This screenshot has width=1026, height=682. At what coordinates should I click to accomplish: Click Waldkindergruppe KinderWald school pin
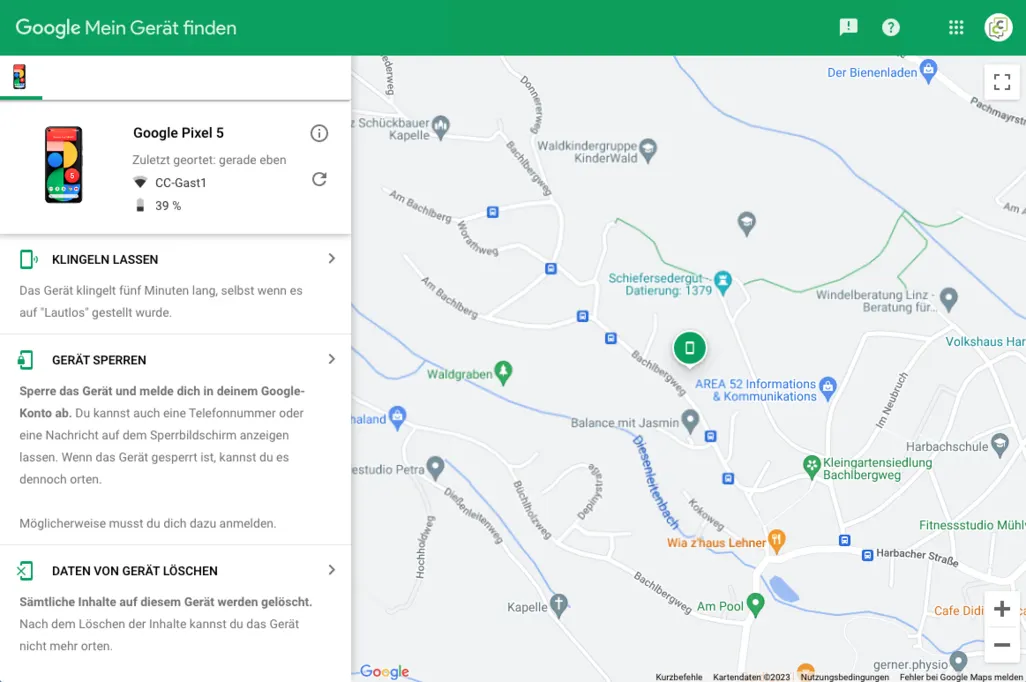[x=647, y=150]
